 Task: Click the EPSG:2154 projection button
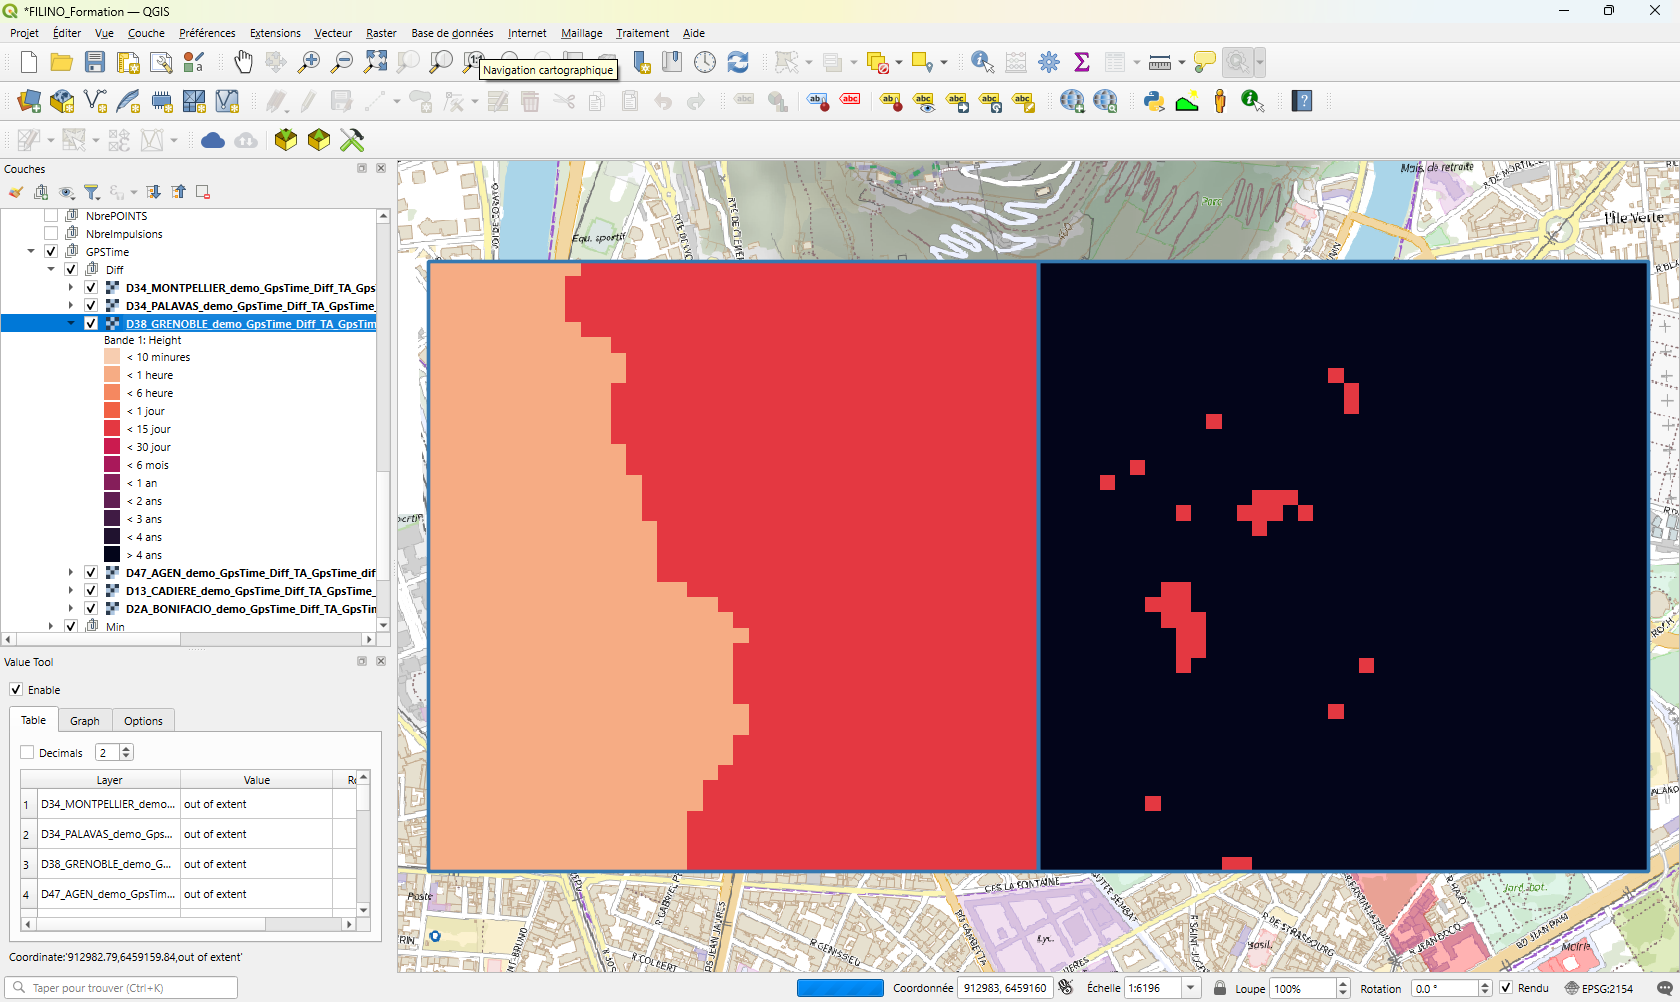1598,988
